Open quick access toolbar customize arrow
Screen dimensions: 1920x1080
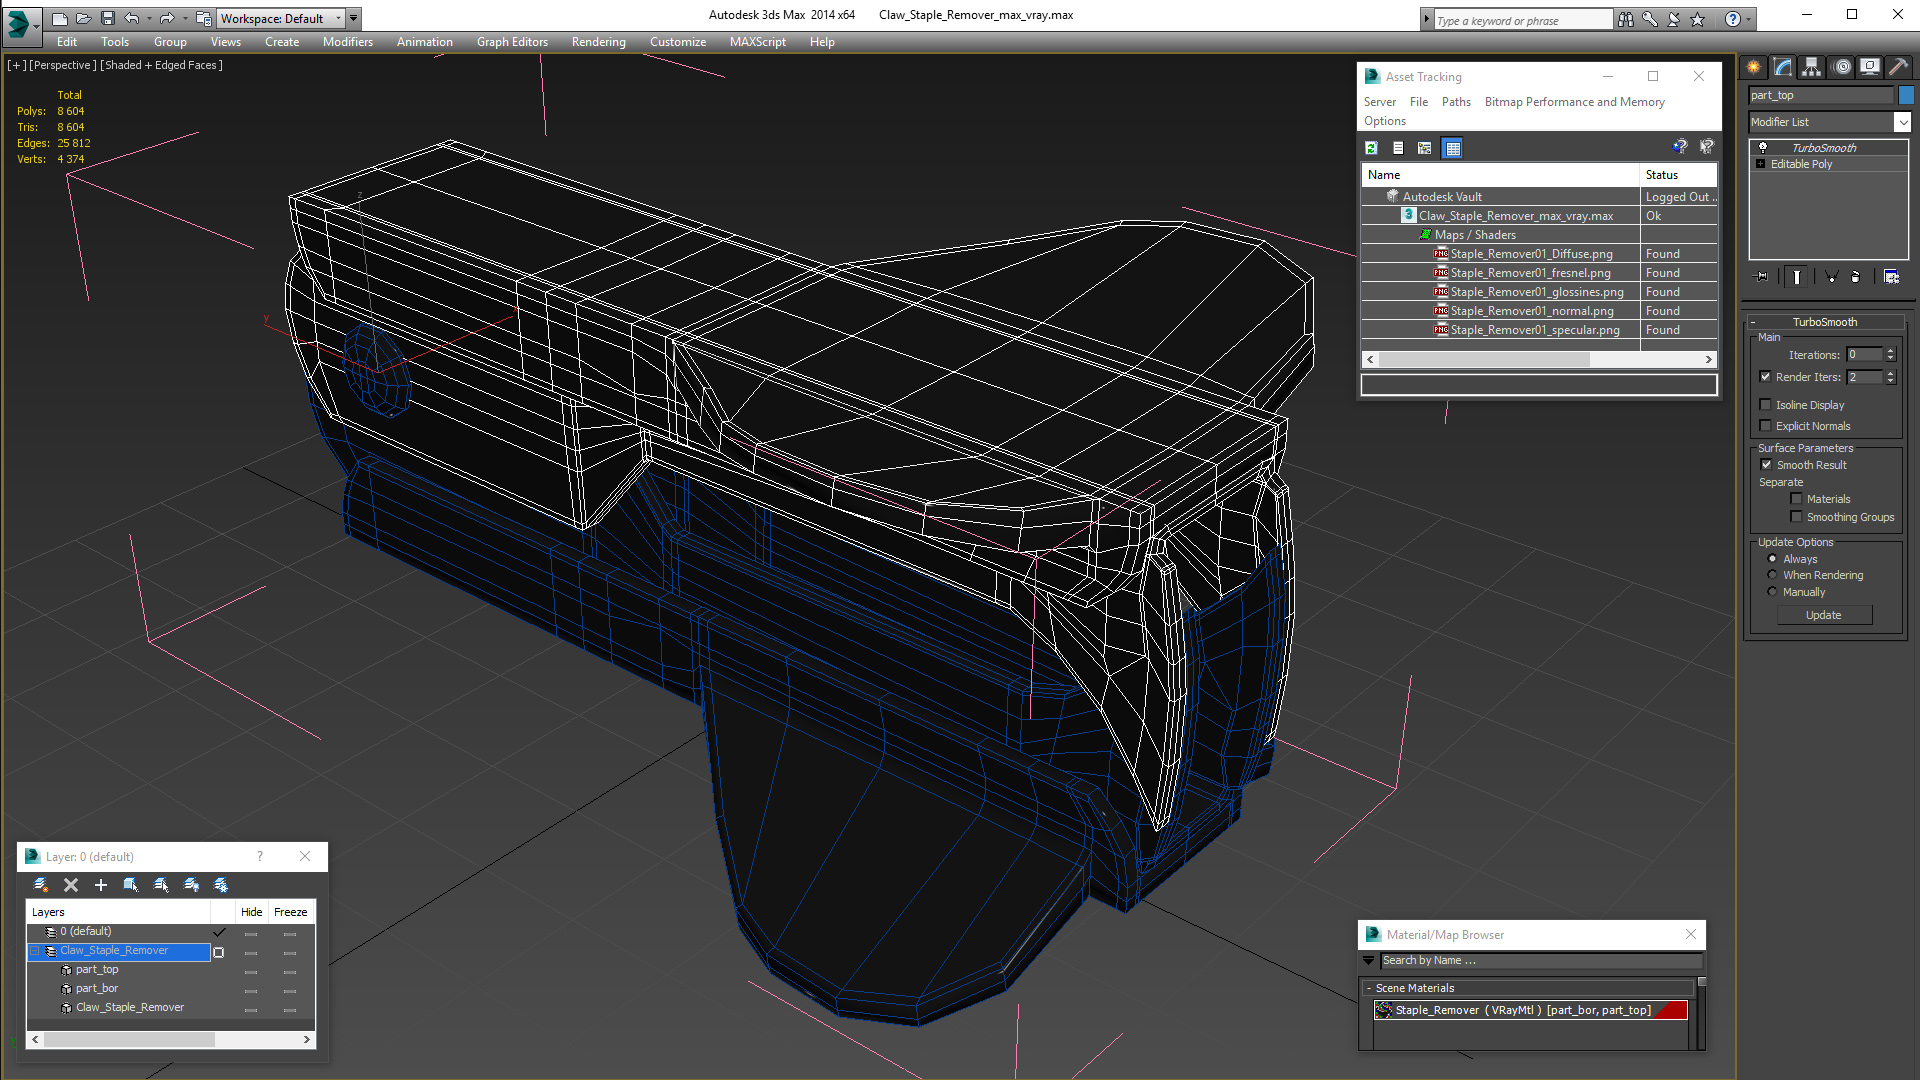[x=353, y=18]
